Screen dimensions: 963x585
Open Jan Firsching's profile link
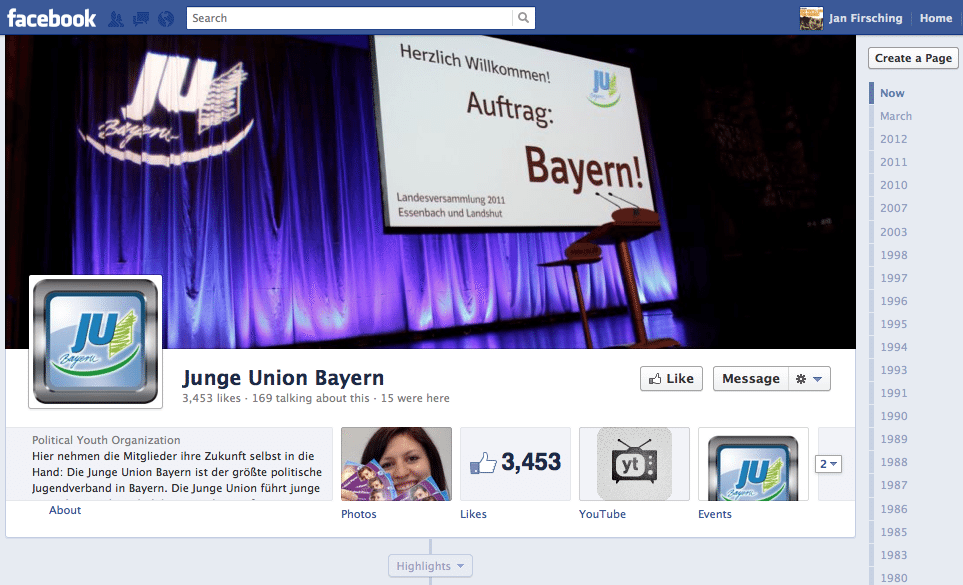pyautogui.click(x=865, y=18)
